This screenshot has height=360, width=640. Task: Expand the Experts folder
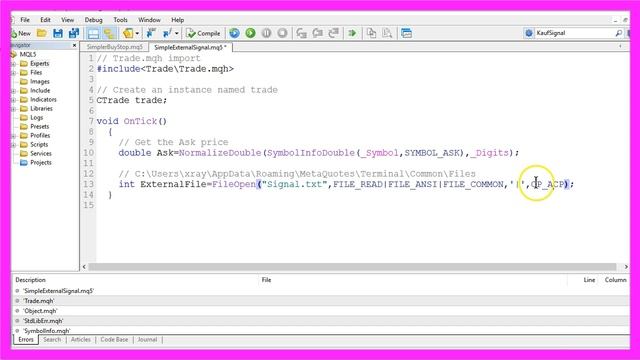14,64
